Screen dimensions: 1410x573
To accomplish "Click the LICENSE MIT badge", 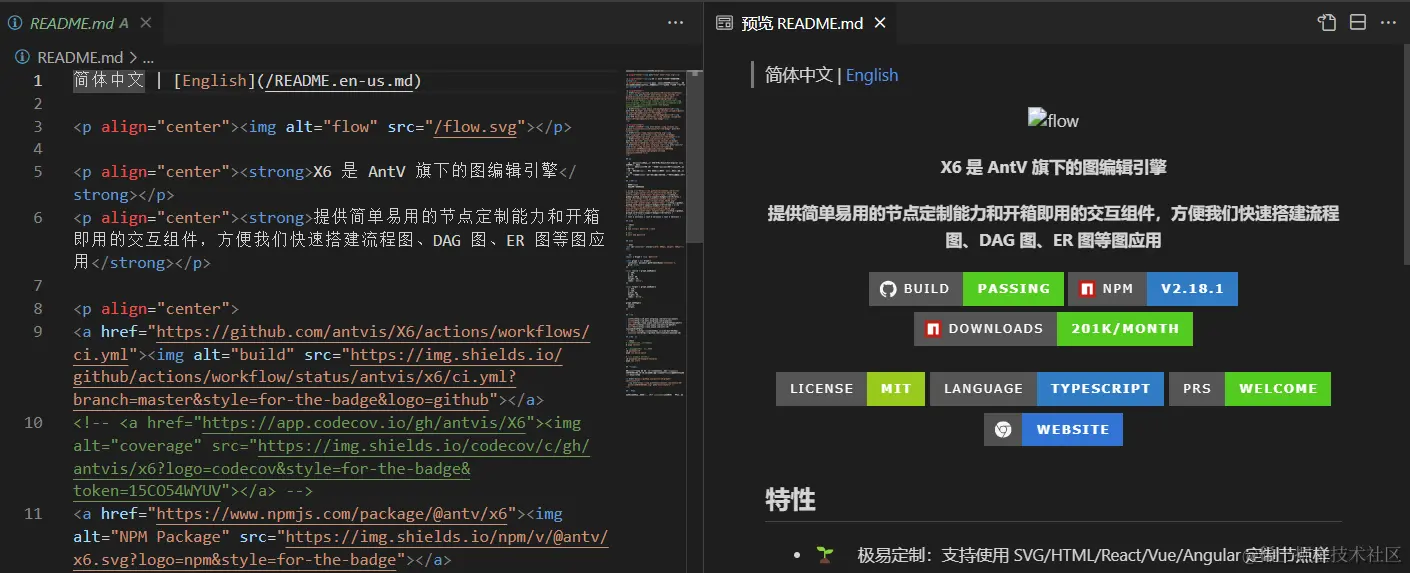I will [x=850, y=389].
